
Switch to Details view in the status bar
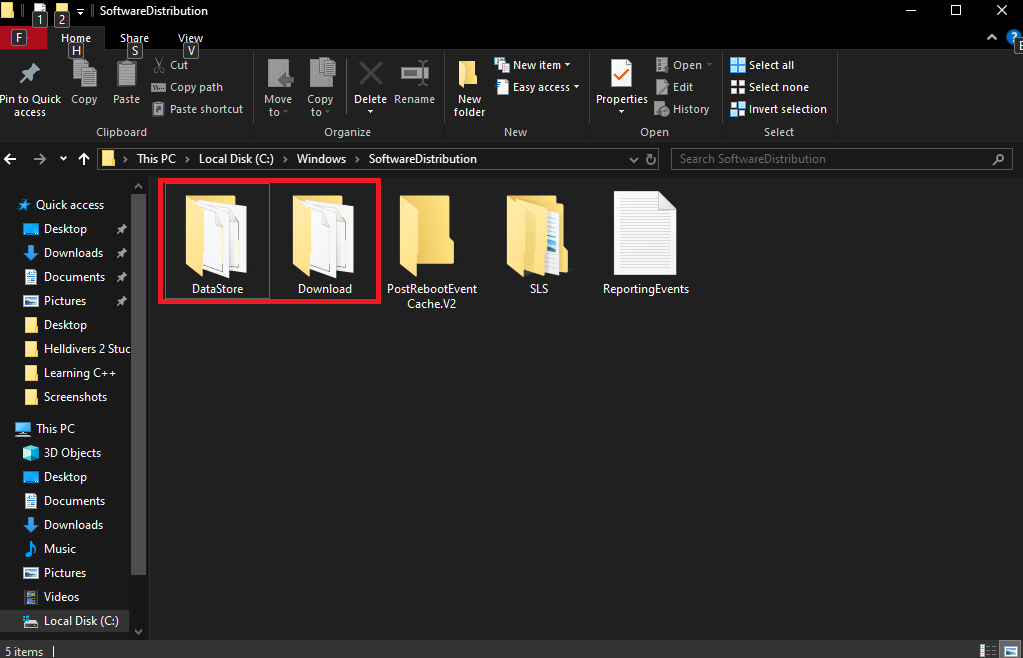[987, 651]
